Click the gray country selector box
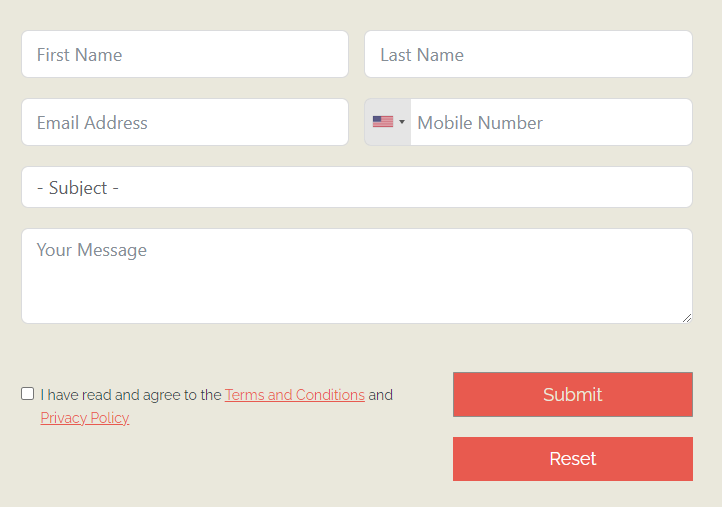Image resolution: width=722 pixels, height=507 pixels. click(x=388, y=122)
